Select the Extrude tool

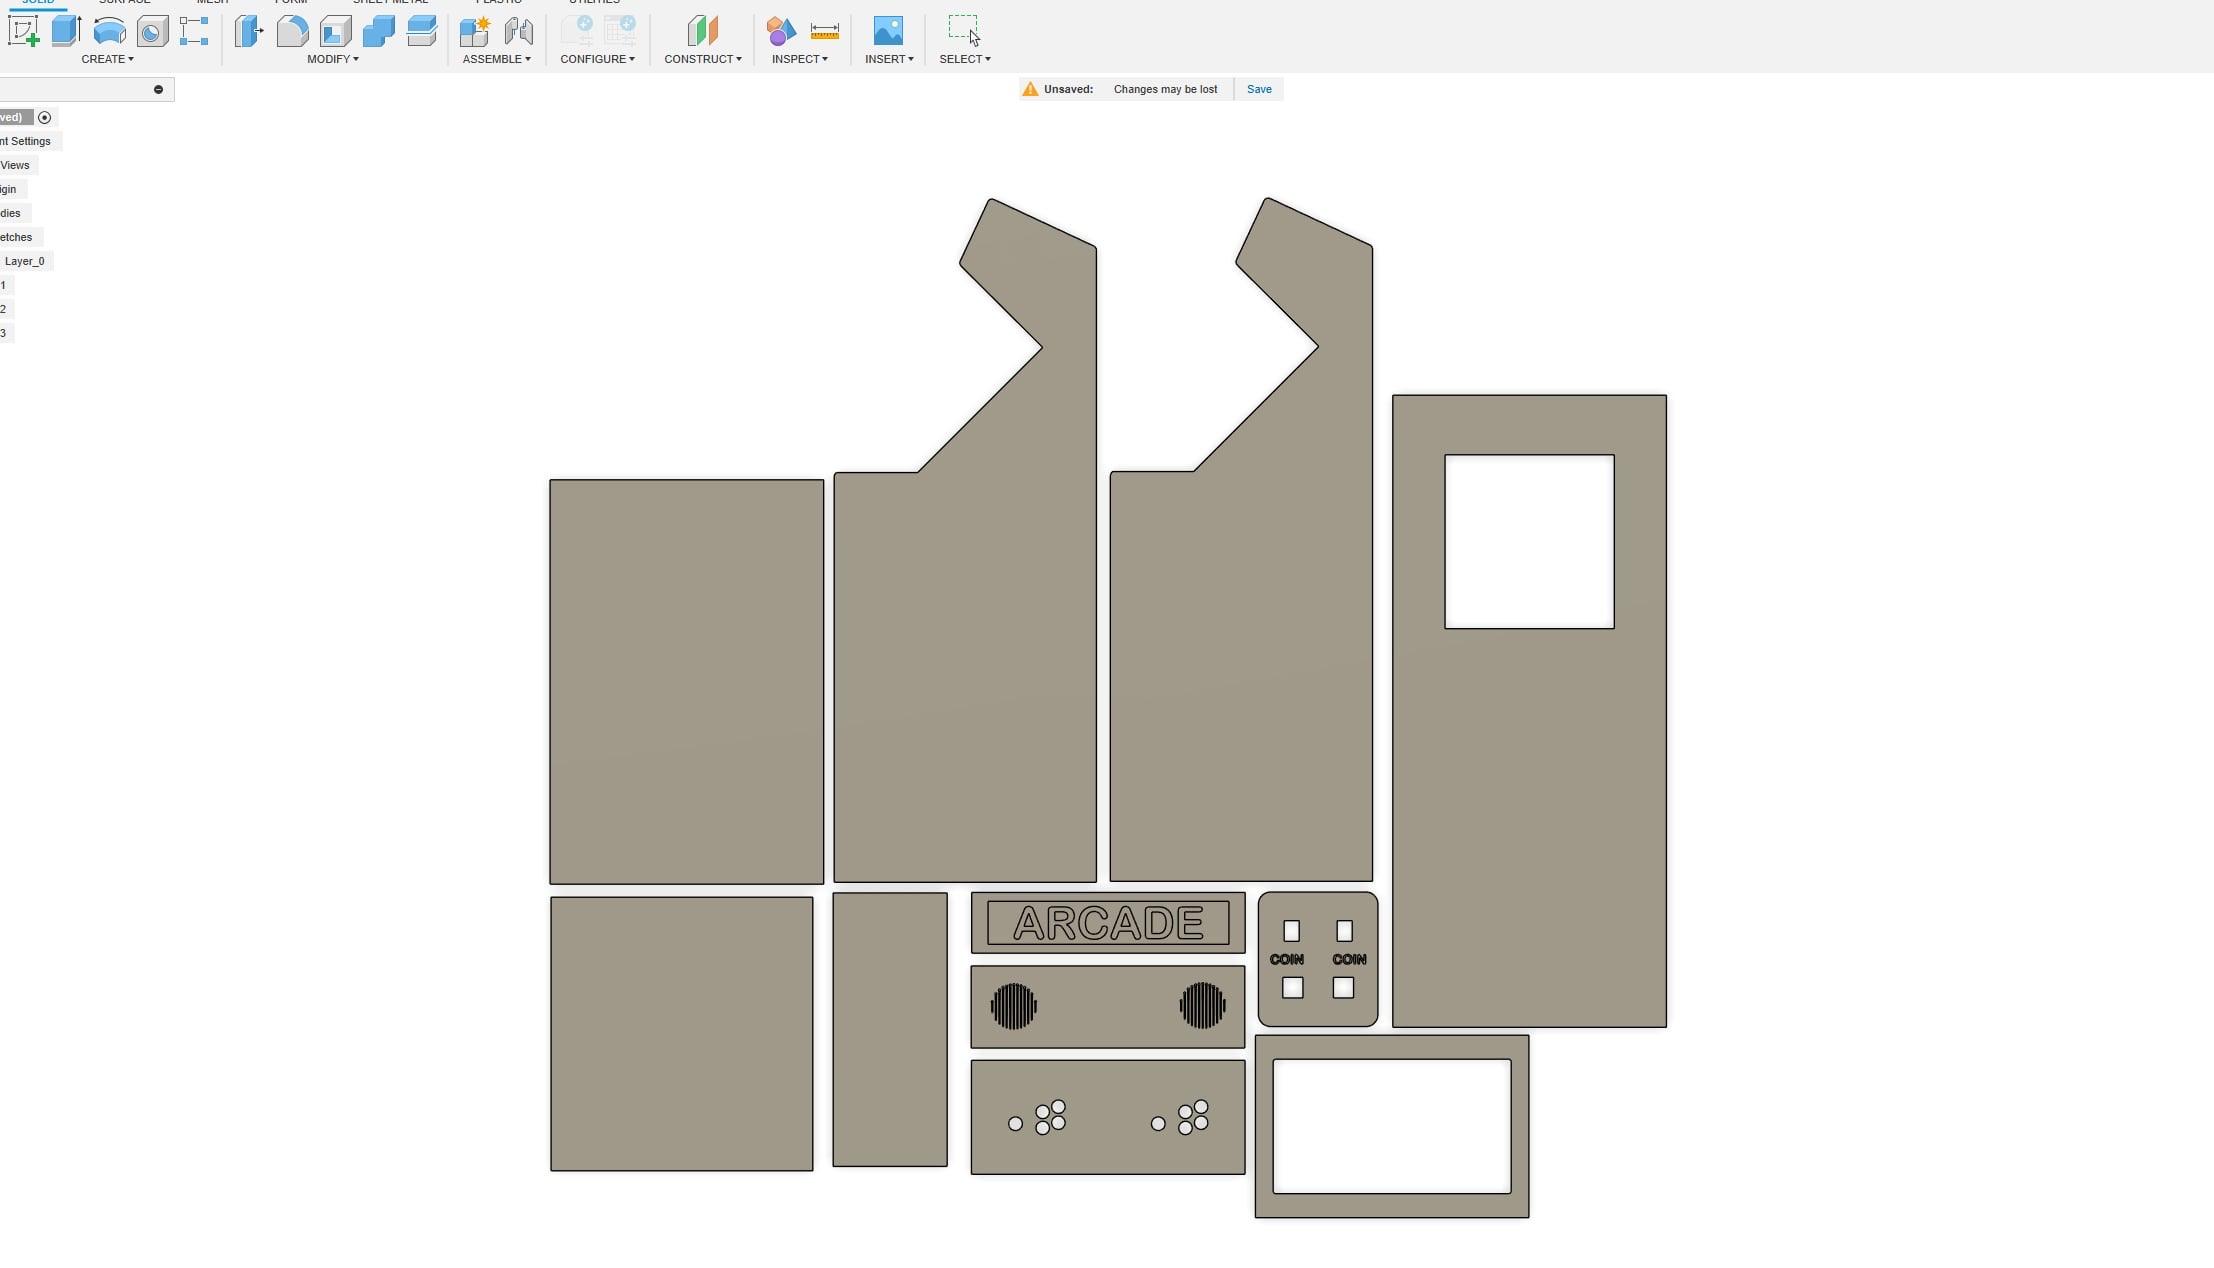[66, 31]
